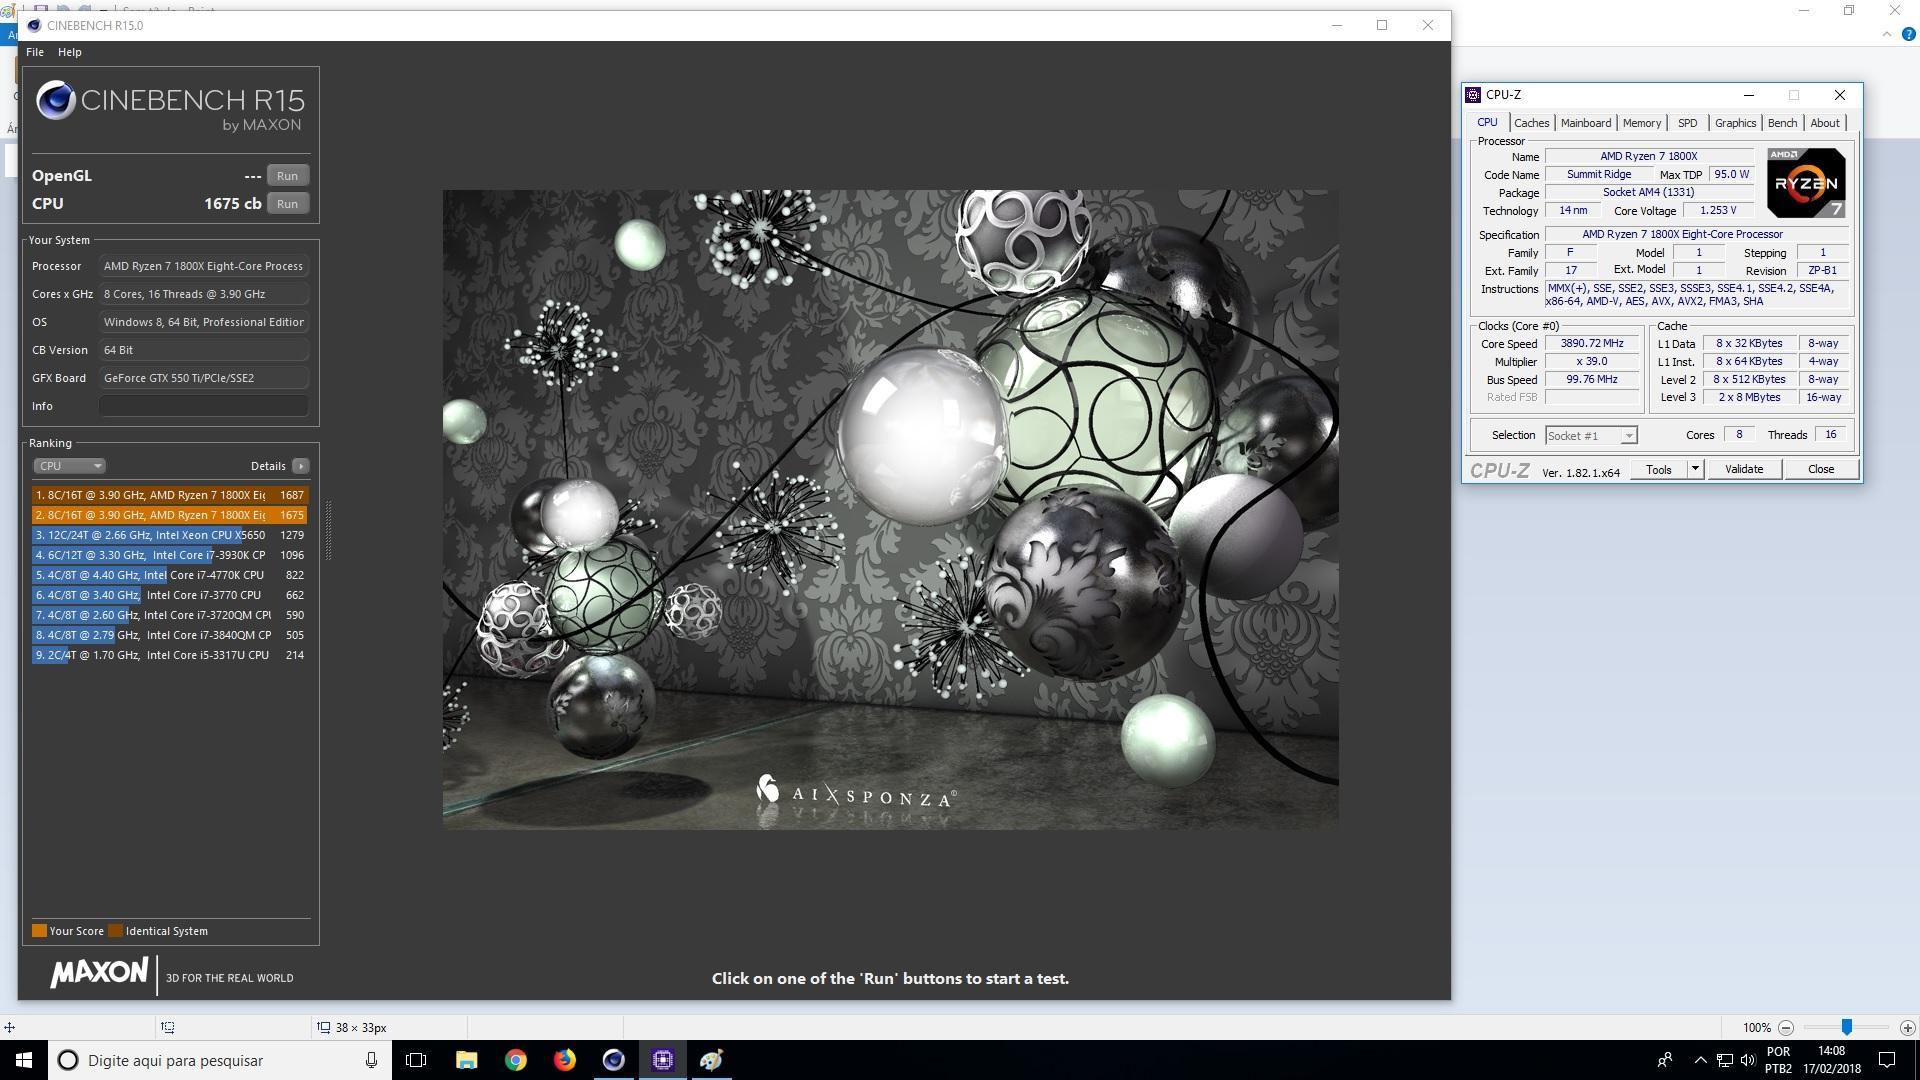
Task: Open the File menu in Cinebench
Action: (34, 52)
